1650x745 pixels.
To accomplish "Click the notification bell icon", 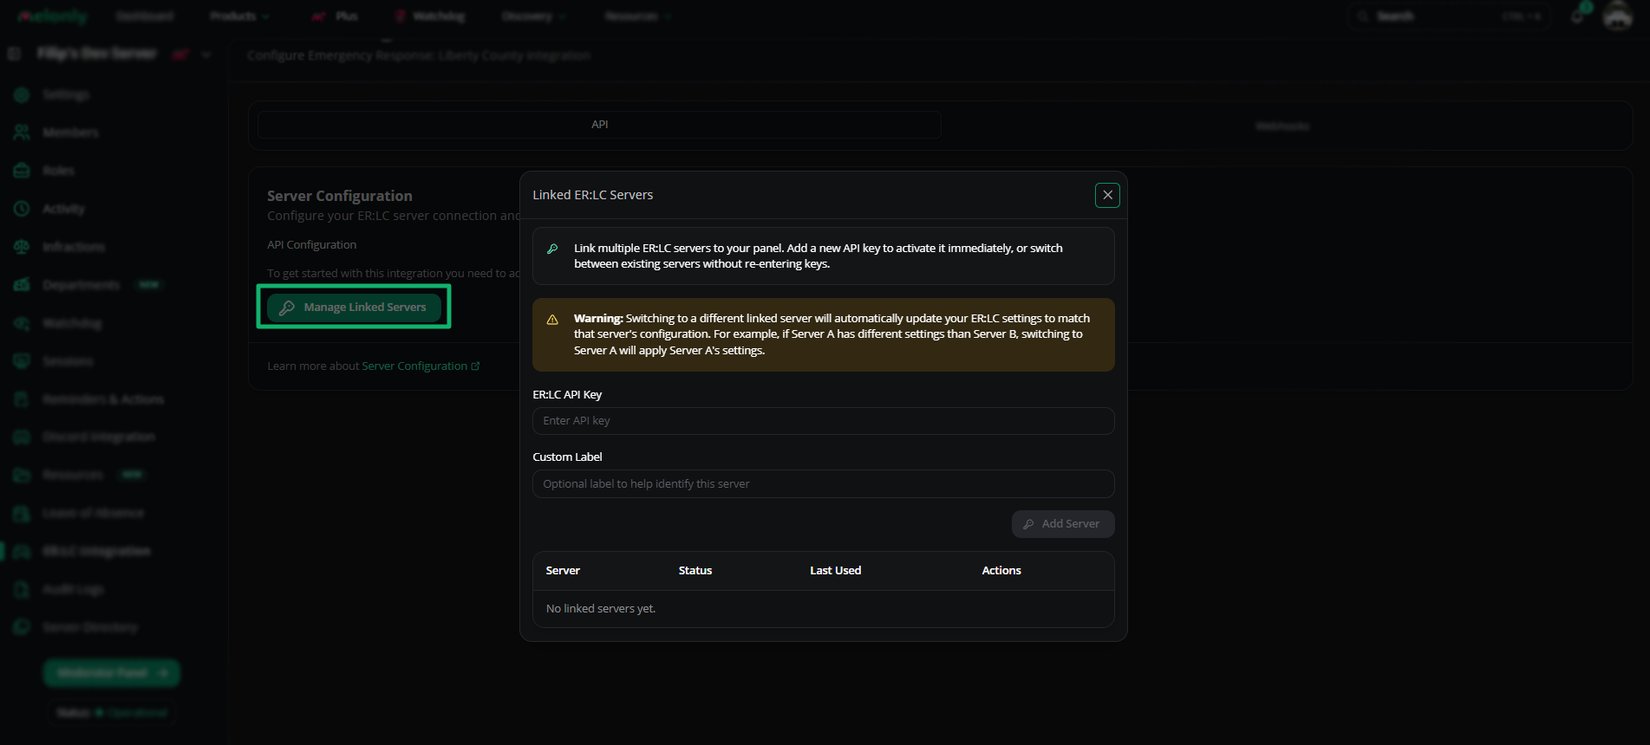I will [1578, 16].
